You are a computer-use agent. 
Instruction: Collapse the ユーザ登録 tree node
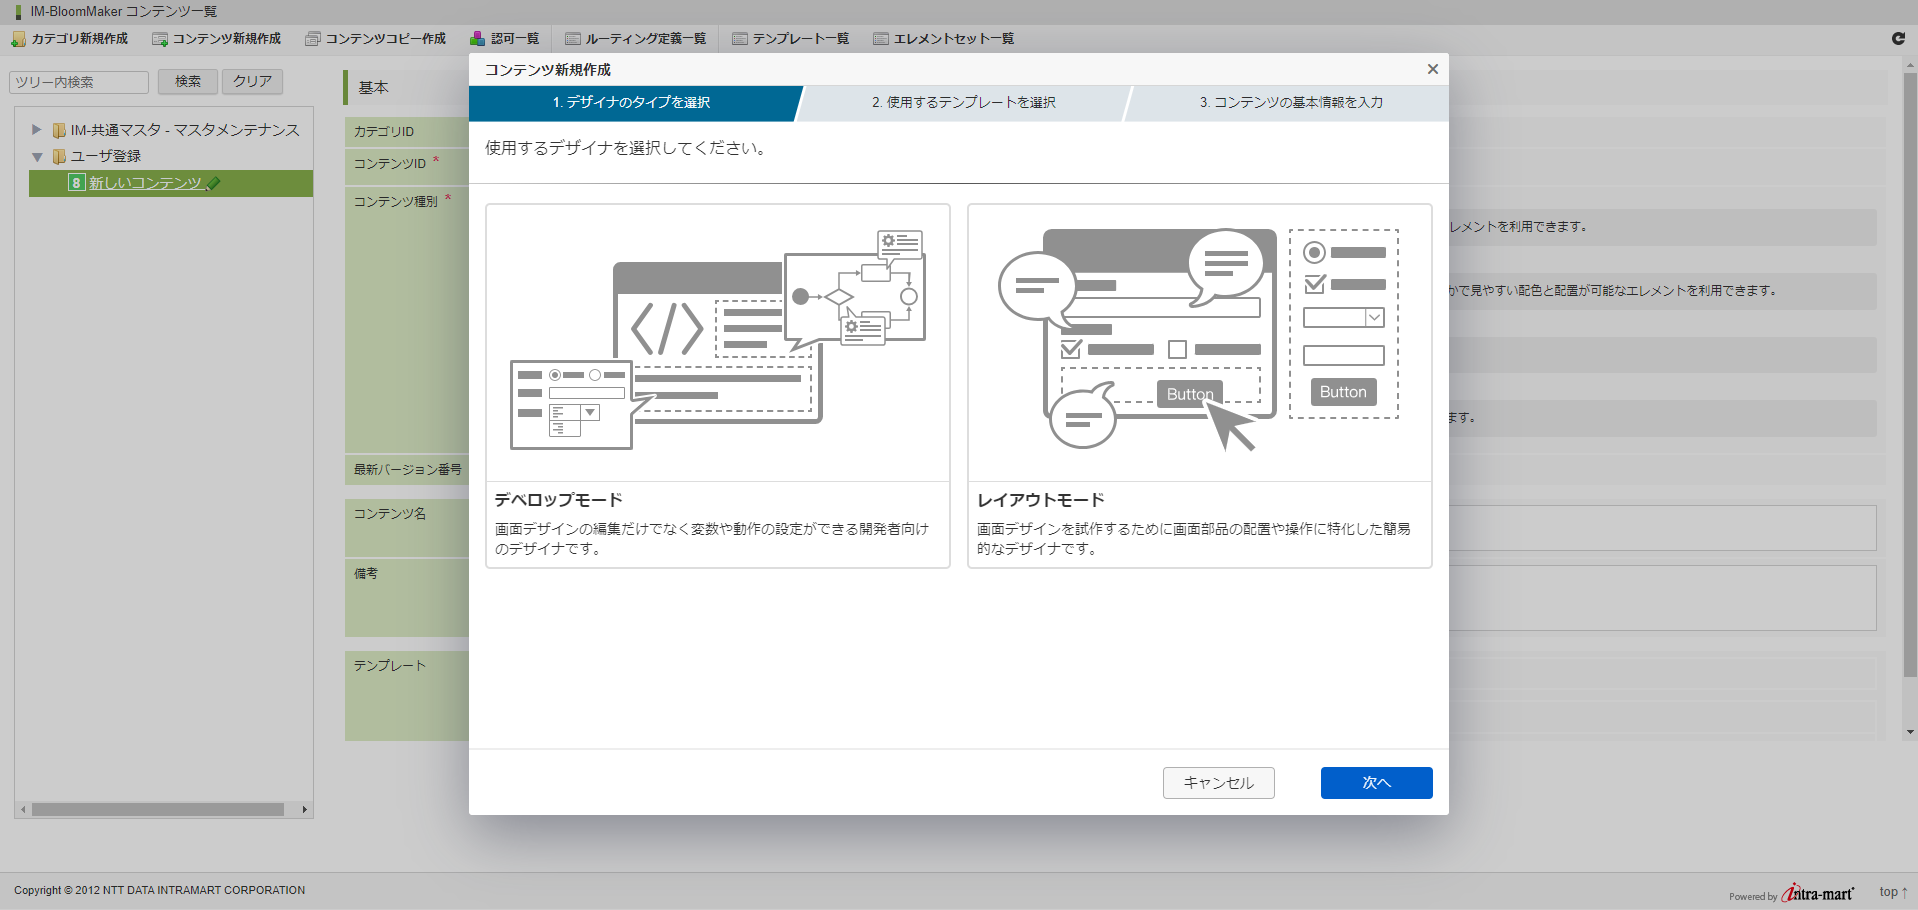[37, 157]
